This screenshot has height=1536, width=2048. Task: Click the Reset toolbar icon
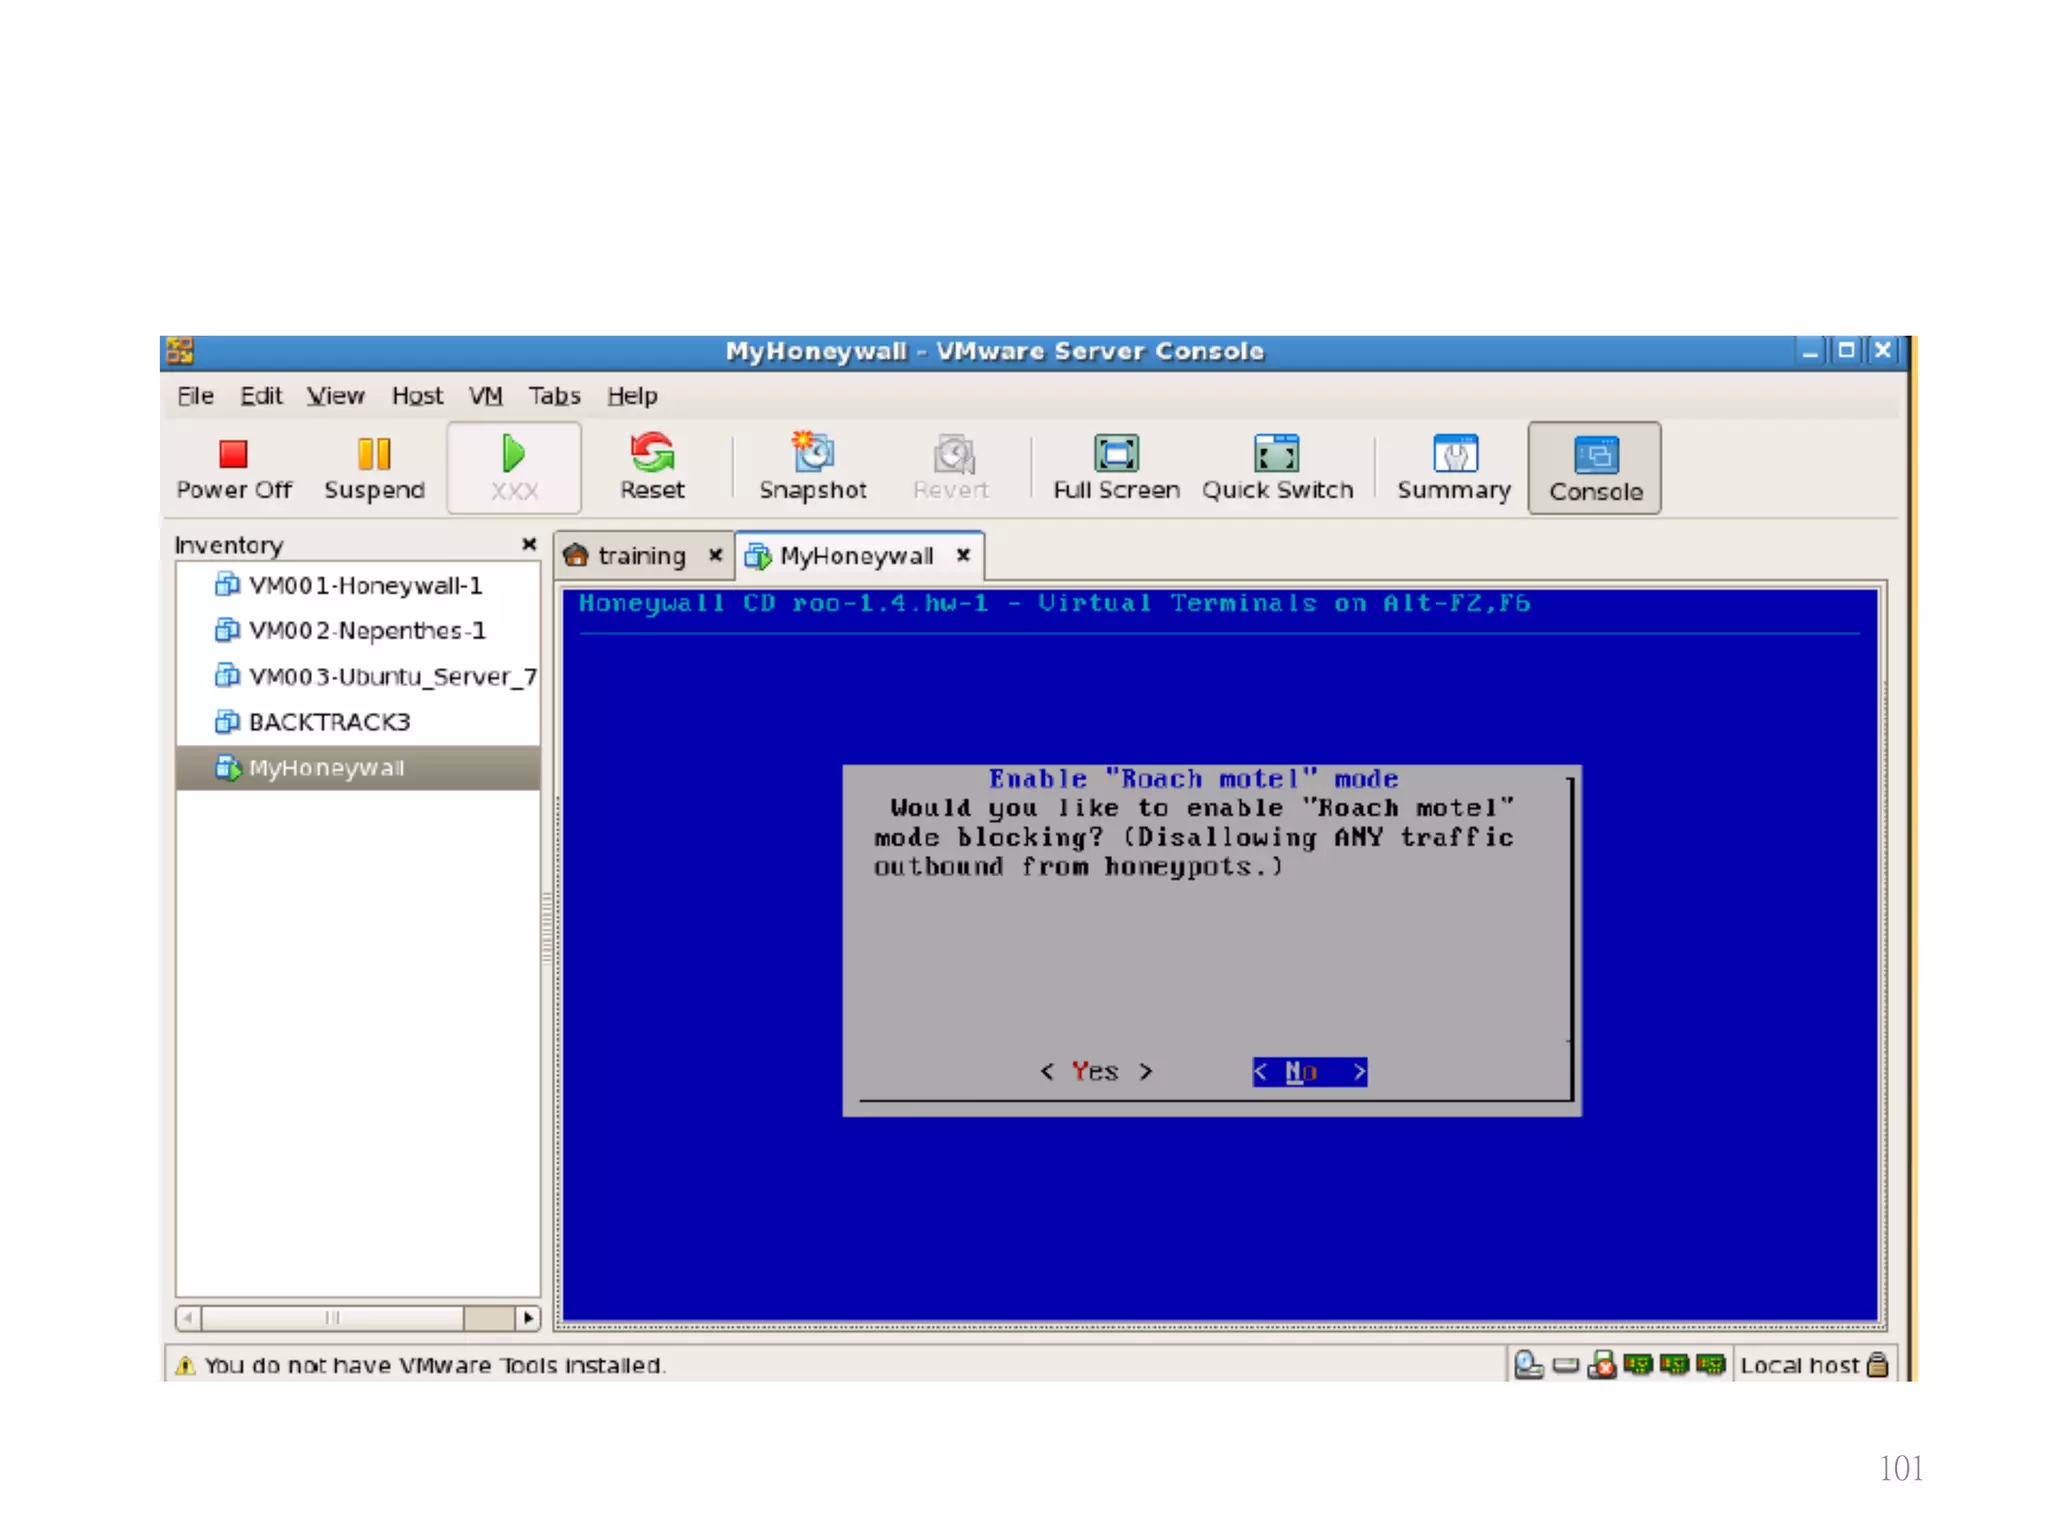[652, 455]
